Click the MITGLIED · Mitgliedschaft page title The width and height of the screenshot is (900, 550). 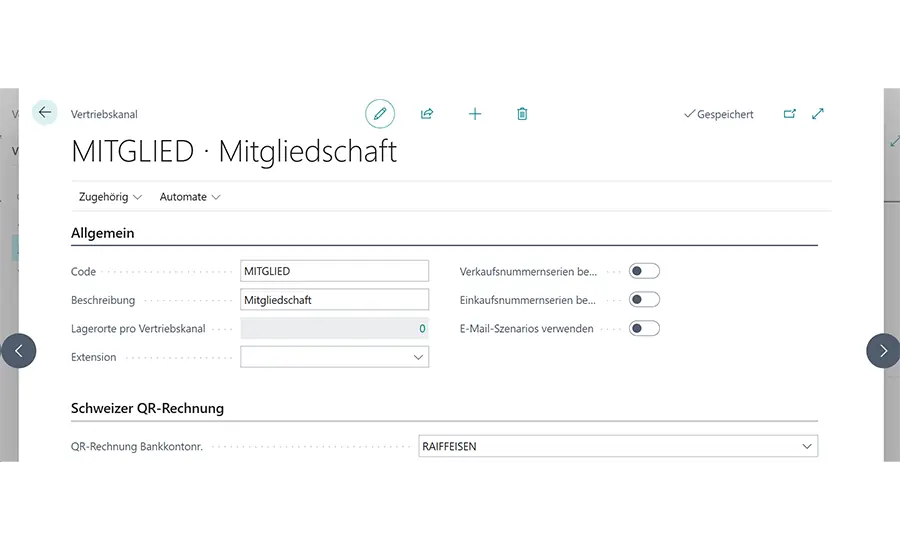234,152
